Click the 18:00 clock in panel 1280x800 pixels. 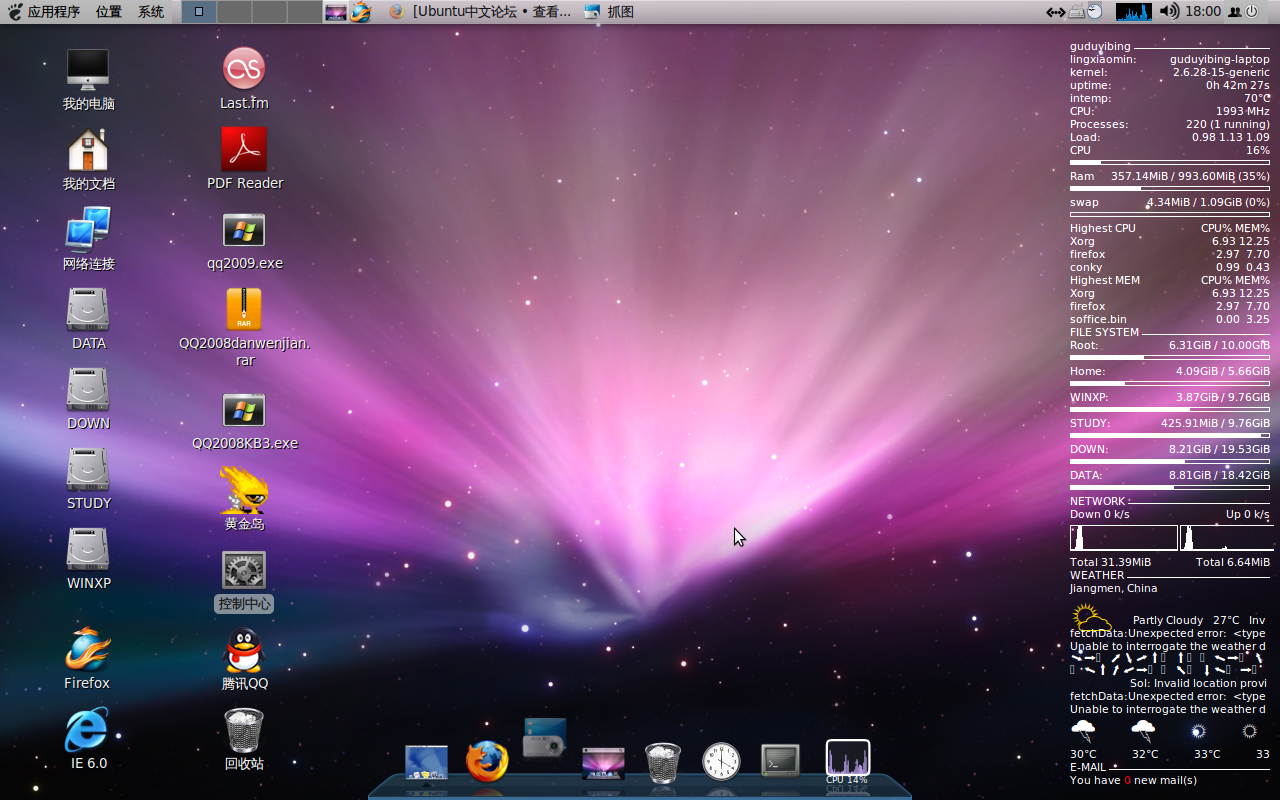(x=1203, y=11)
